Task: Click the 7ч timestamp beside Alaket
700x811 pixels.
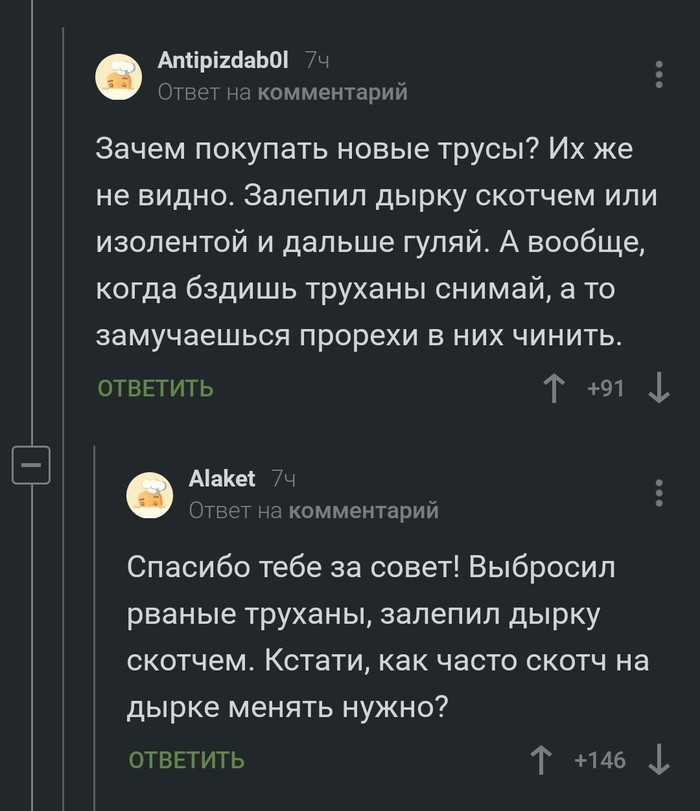Action: tap(284, 480)
